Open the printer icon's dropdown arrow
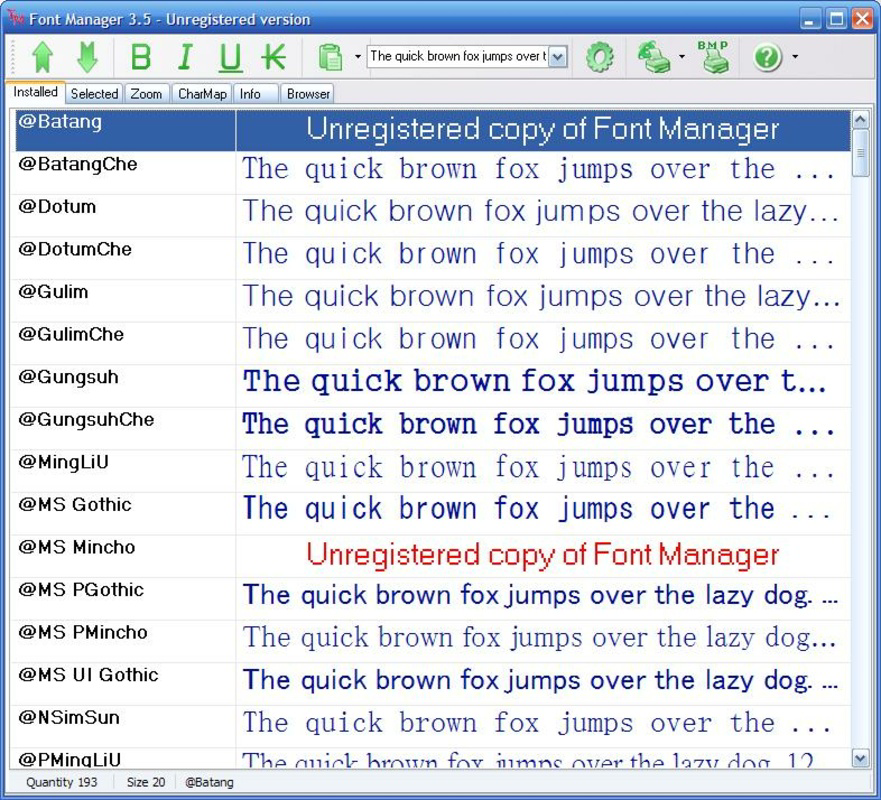This screenshot has width=881, height=800. pyautogui.click(x=682, y=57)
